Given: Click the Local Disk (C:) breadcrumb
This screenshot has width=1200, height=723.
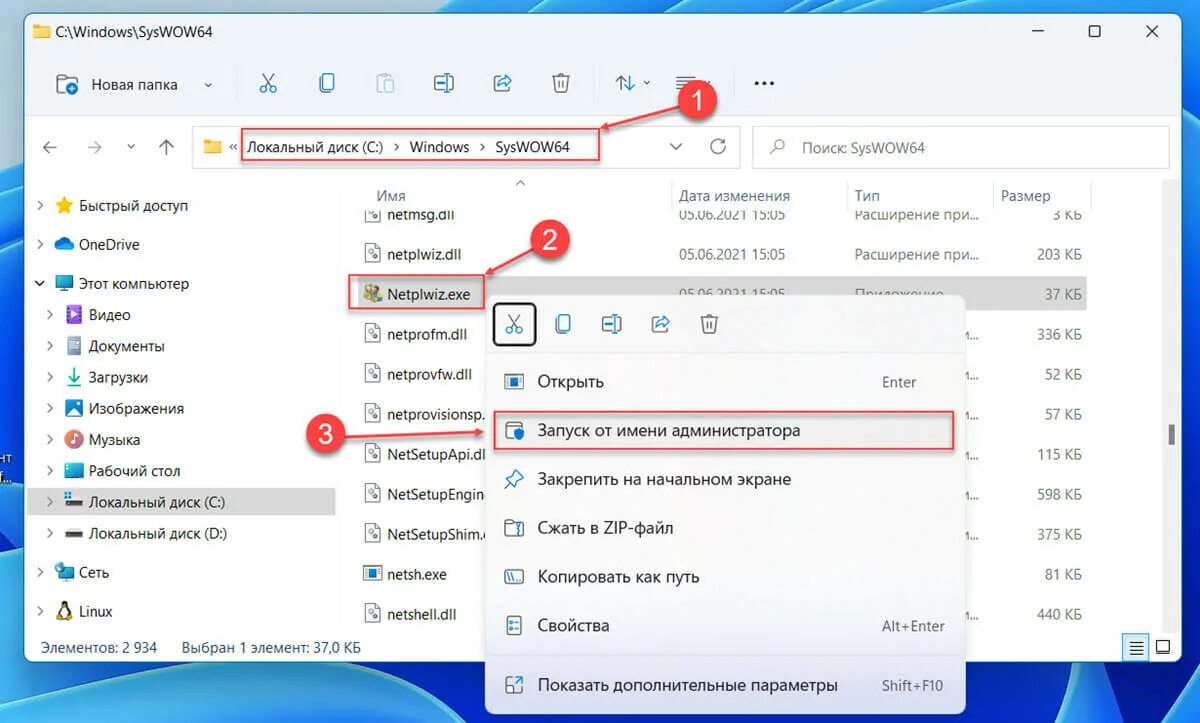Looking at the screenshot, I should tap(315, 147).
